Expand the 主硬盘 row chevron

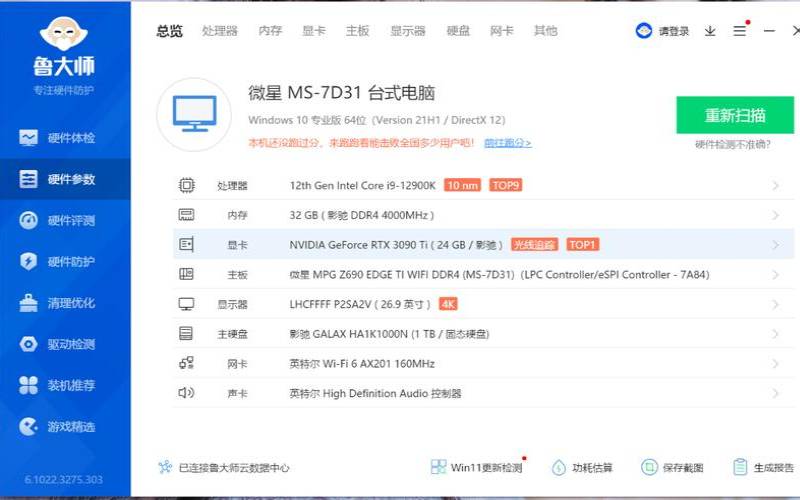[x=776, y=334]
